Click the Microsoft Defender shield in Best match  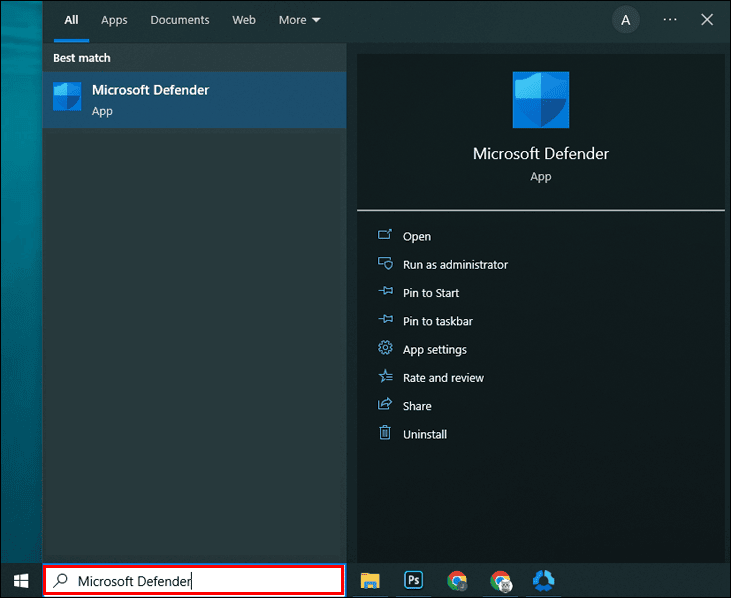[67, 99]
